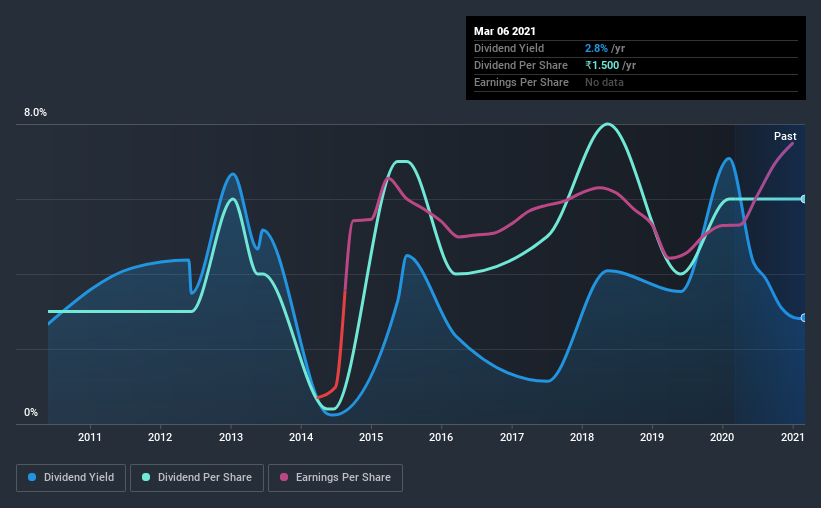Toggle the Dividend Per Share legend button

(197, 478)
